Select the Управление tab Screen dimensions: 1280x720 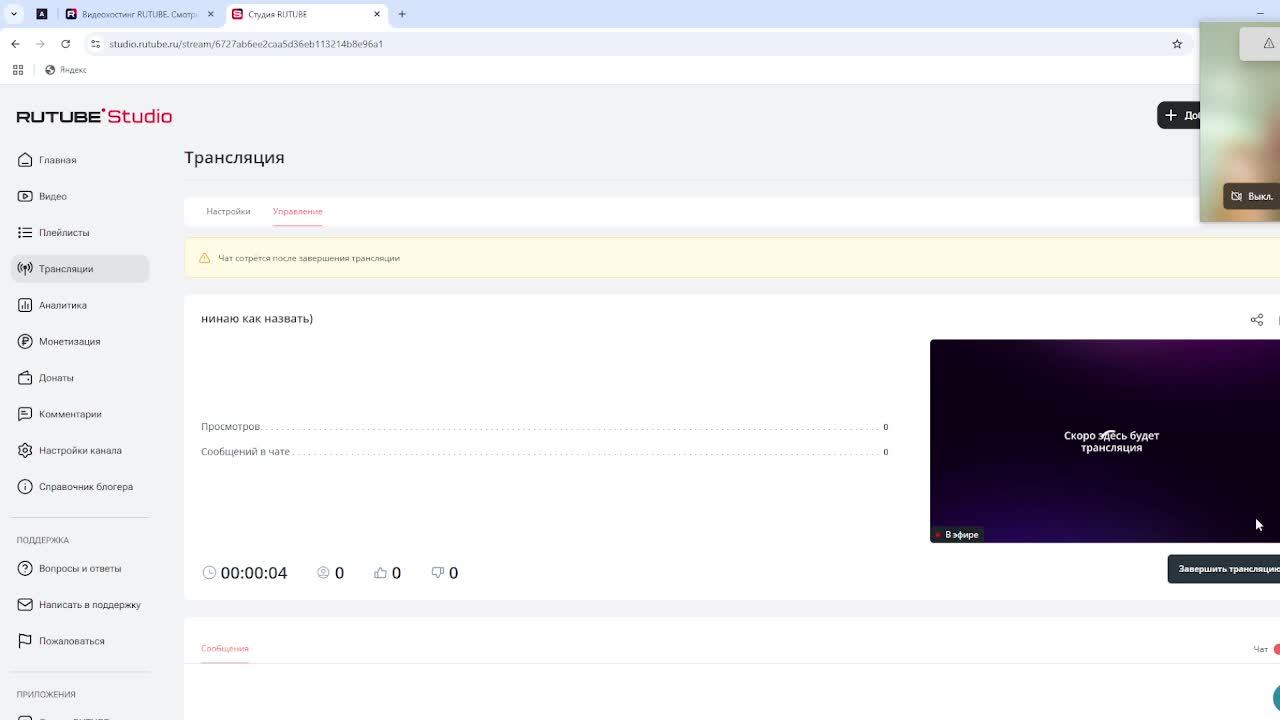click(297, 211)
